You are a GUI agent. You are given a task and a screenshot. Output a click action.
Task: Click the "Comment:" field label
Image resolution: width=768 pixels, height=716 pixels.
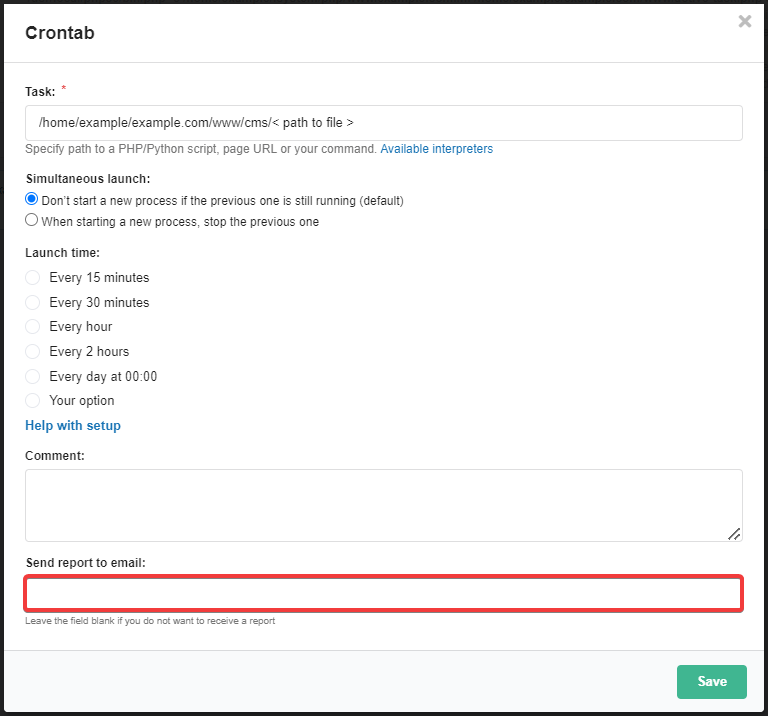pyautogui.click(x=55, y=455)
